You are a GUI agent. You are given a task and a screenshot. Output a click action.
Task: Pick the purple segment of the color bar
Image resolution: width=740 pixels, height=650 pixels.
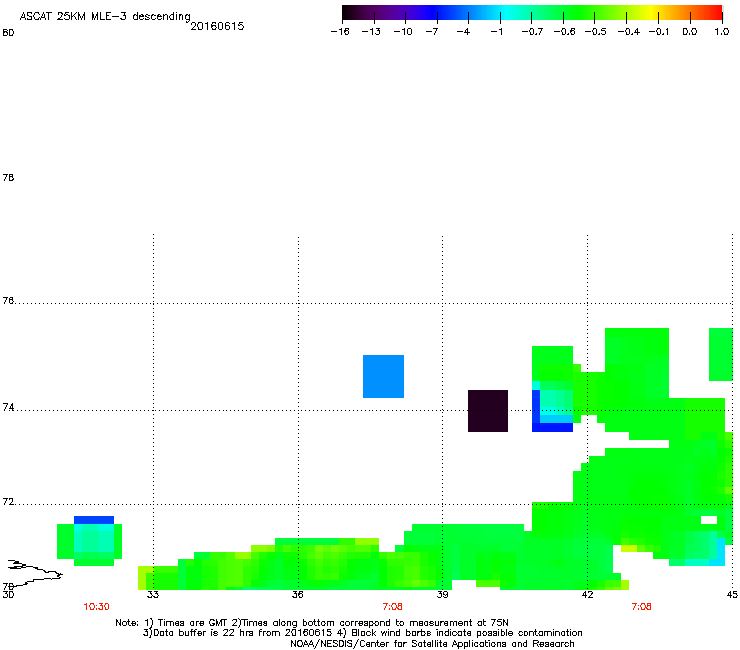click(x=406, y=13)
